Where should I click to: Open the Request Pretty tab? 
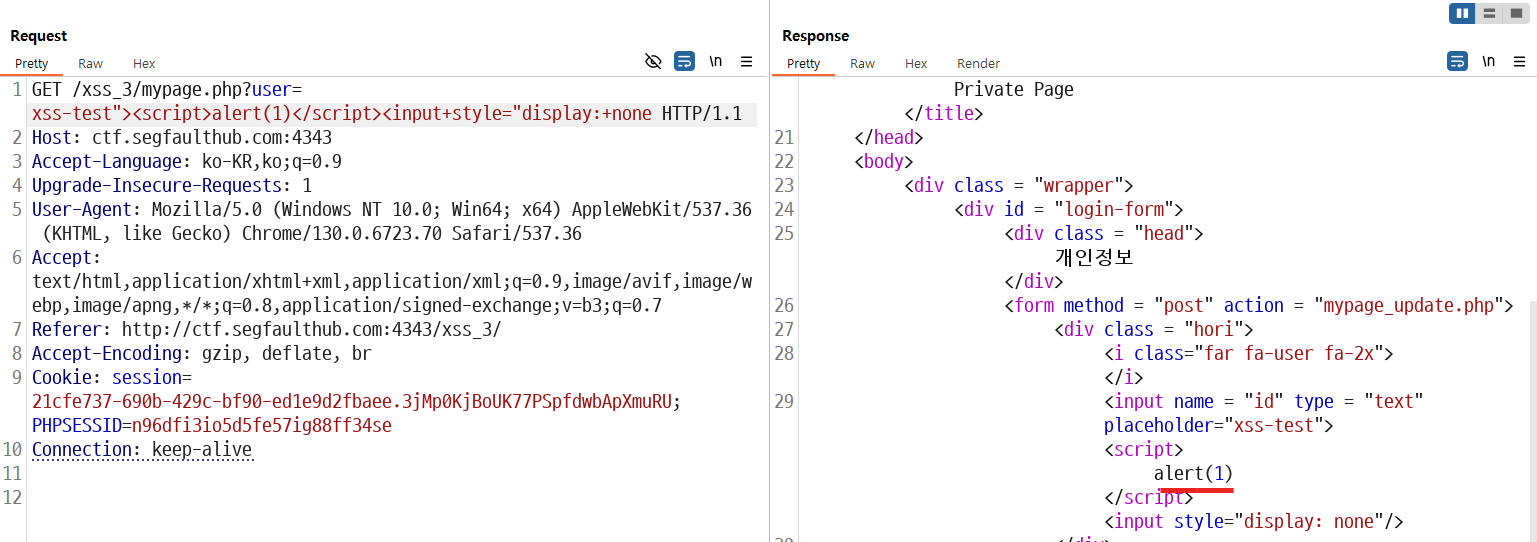coord(32,63)
